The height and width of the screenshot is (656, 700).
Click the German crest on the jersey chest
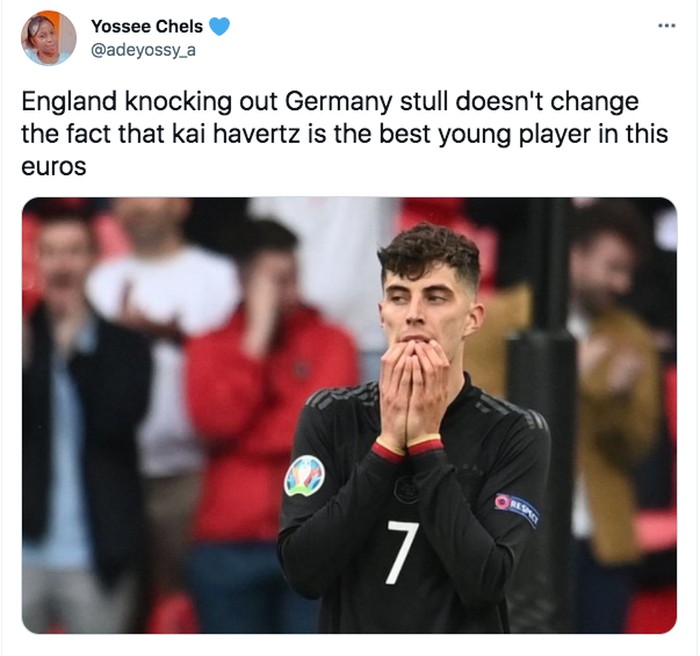point(406,489)
